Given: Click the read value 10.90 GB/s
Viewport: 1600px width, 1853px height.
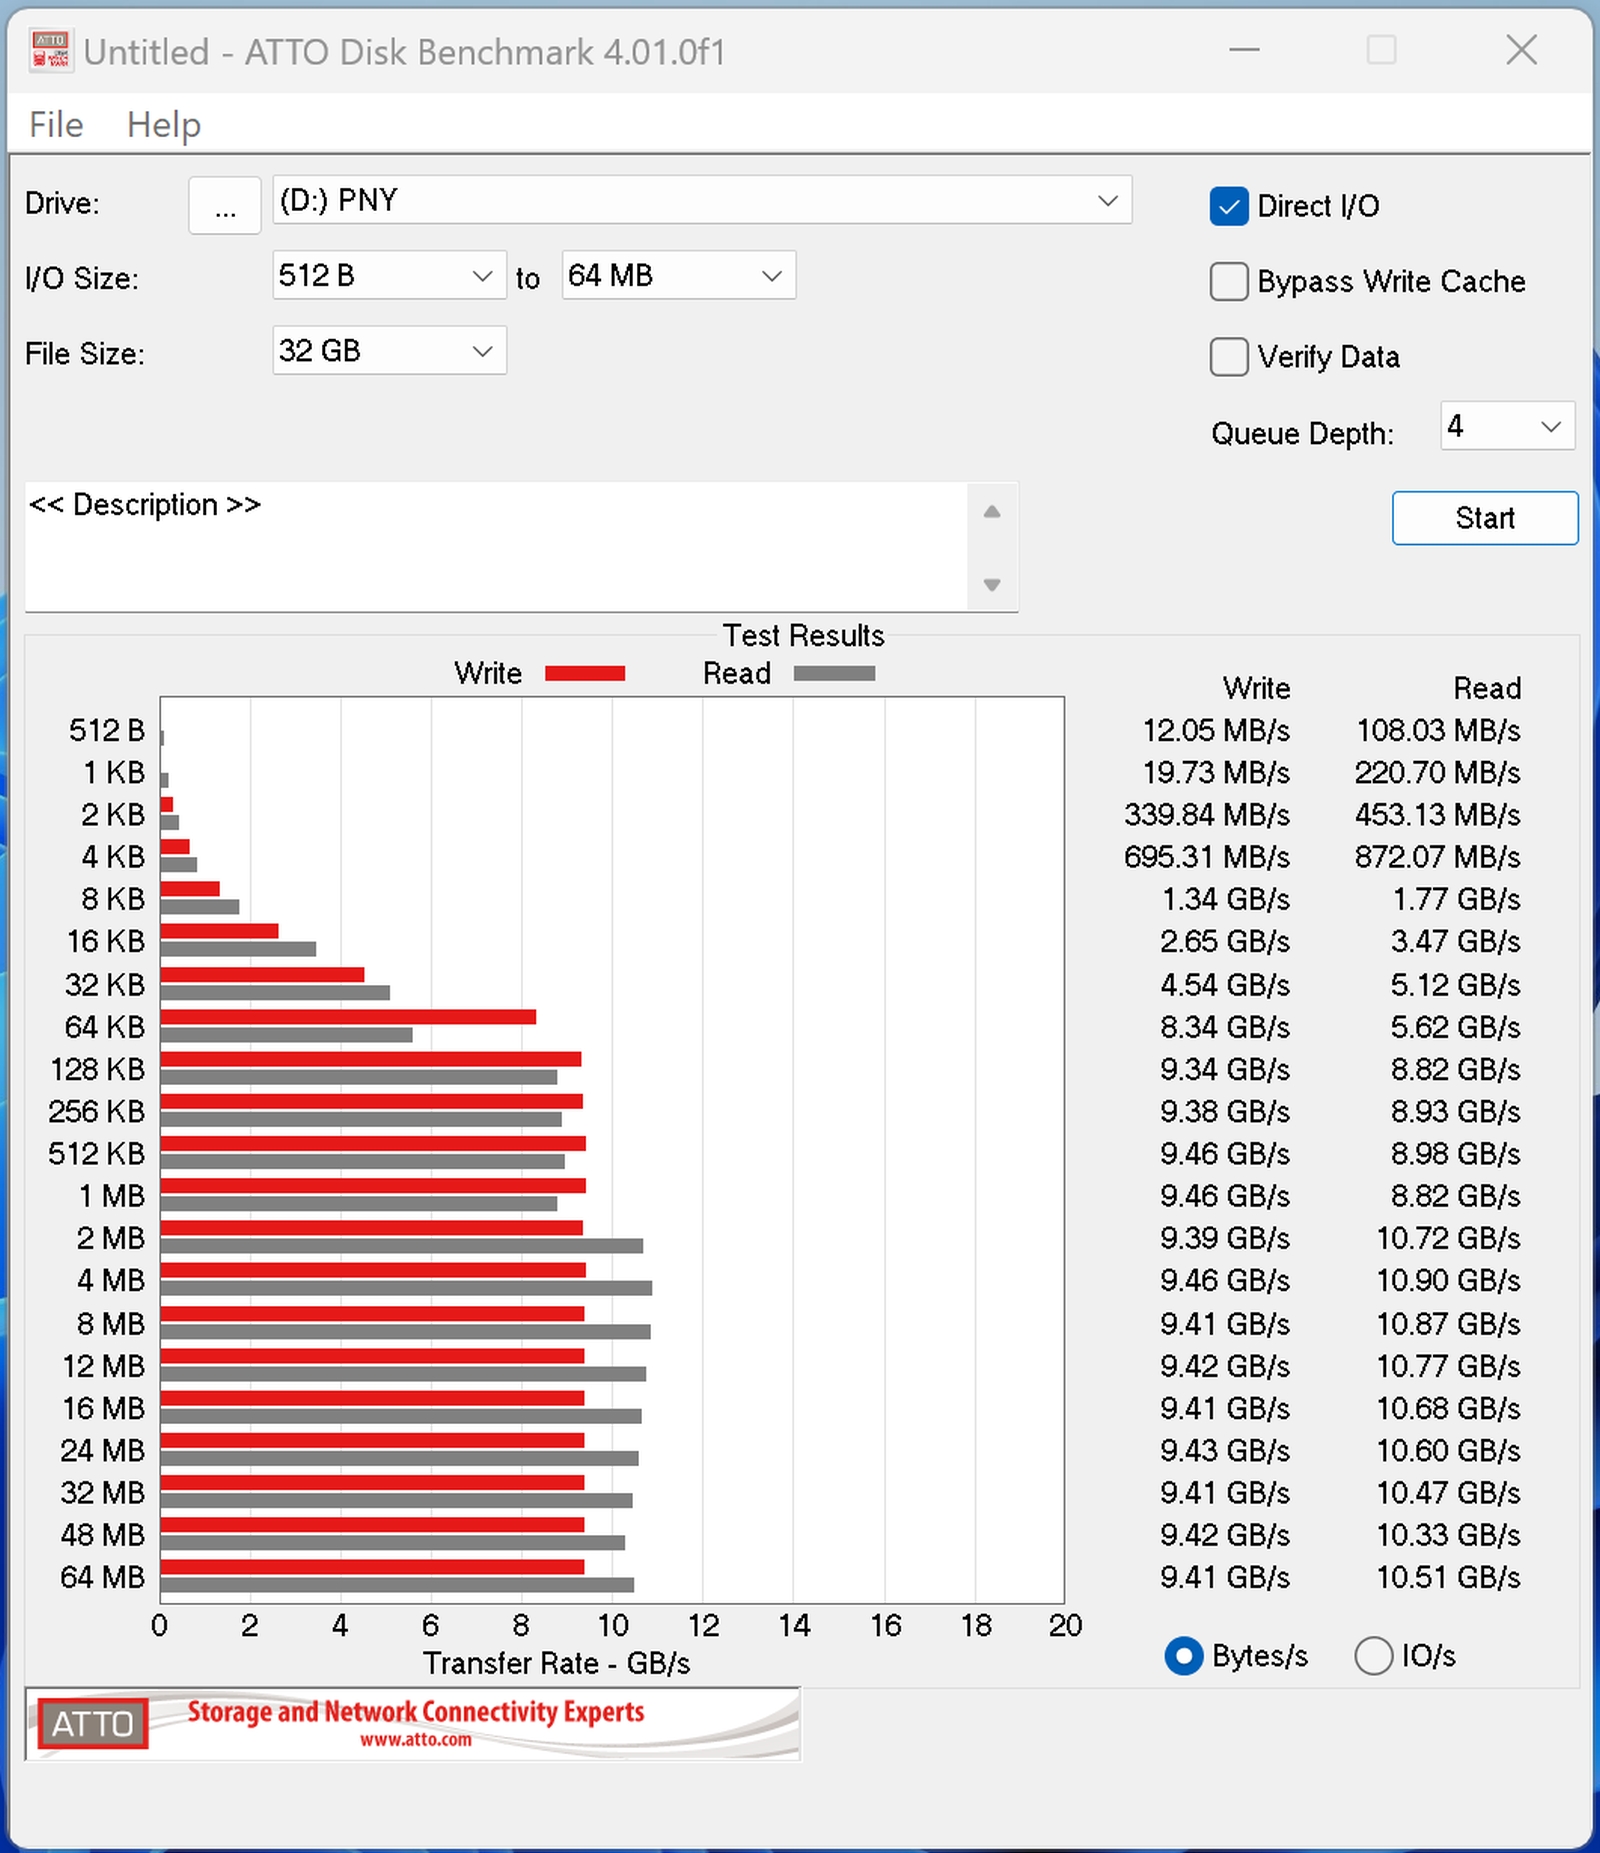Looking at the screenshot, I should [x=1449, y=1281].
